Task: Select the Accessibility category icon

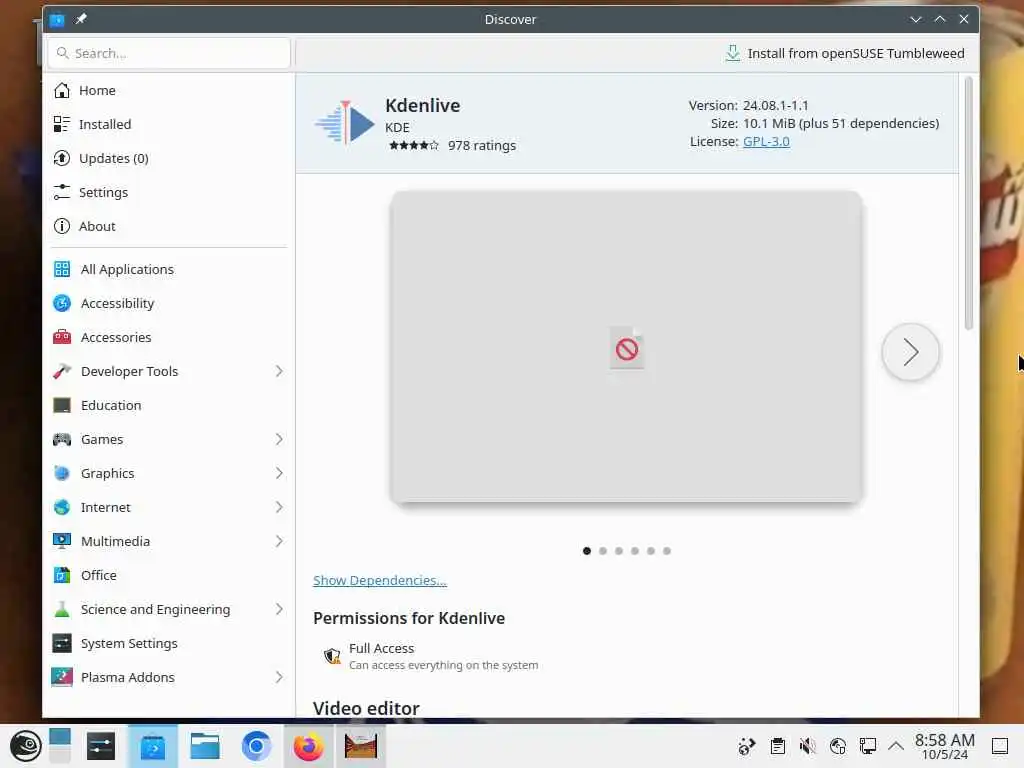Action: click(62, 303)
